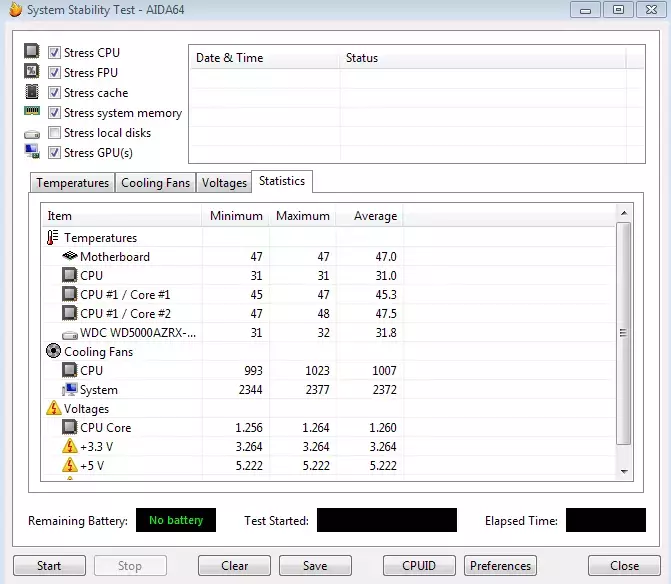Click the Cooling Fans group label

coord(98,352)
